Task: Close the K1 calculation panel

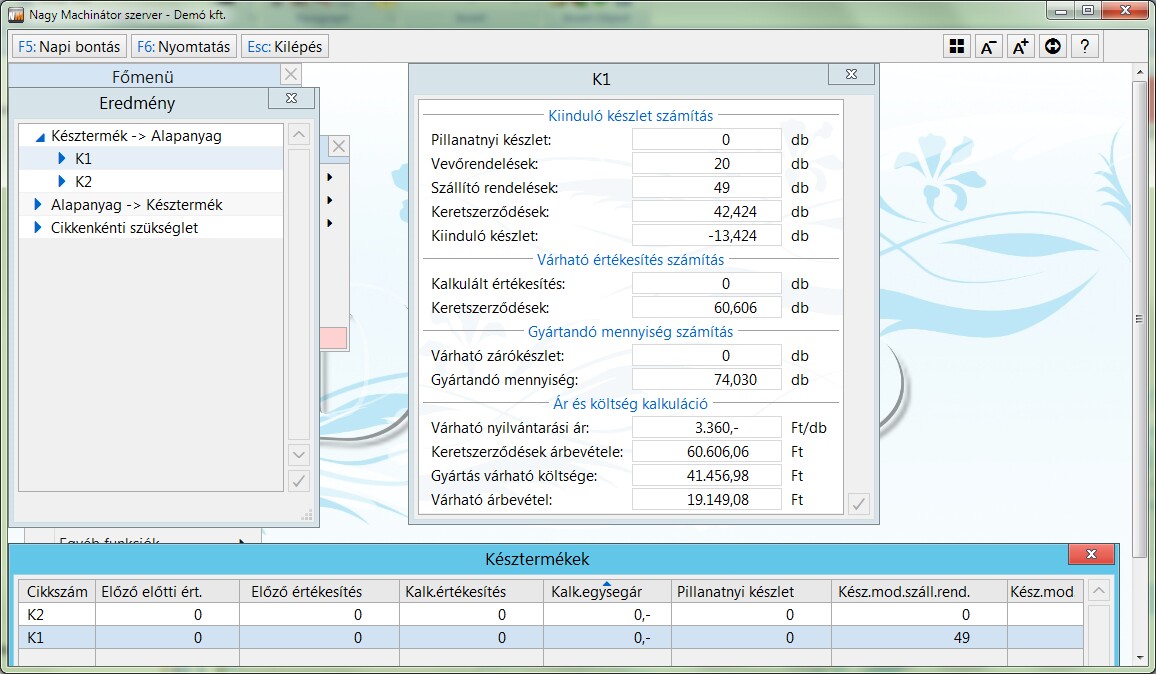Action: coord(851,75)
